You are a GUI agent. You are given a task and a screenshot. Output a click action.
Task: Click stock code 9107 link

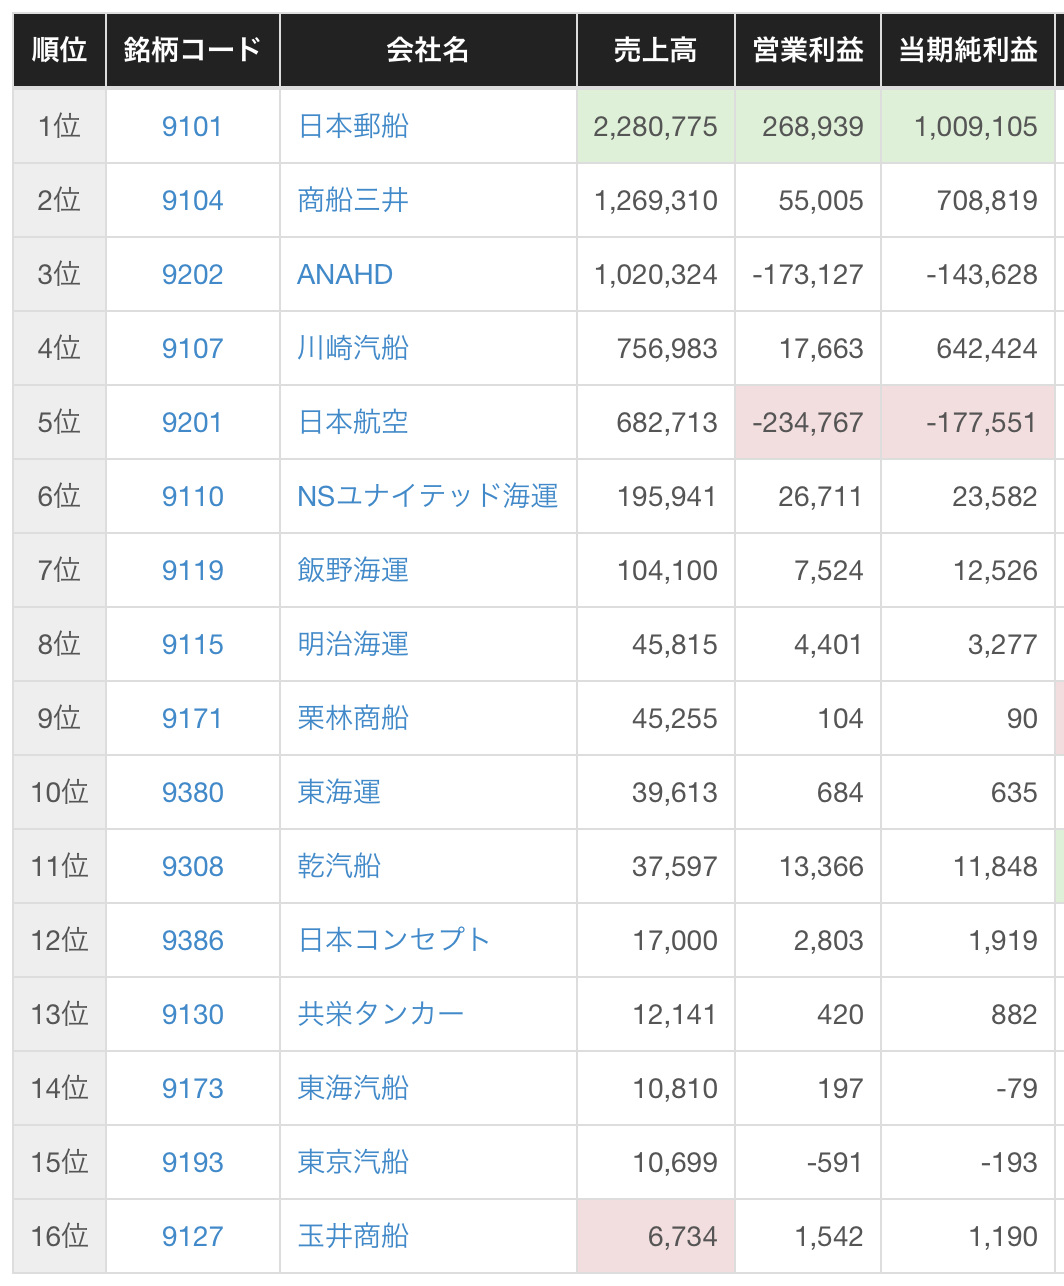point(192,349)
